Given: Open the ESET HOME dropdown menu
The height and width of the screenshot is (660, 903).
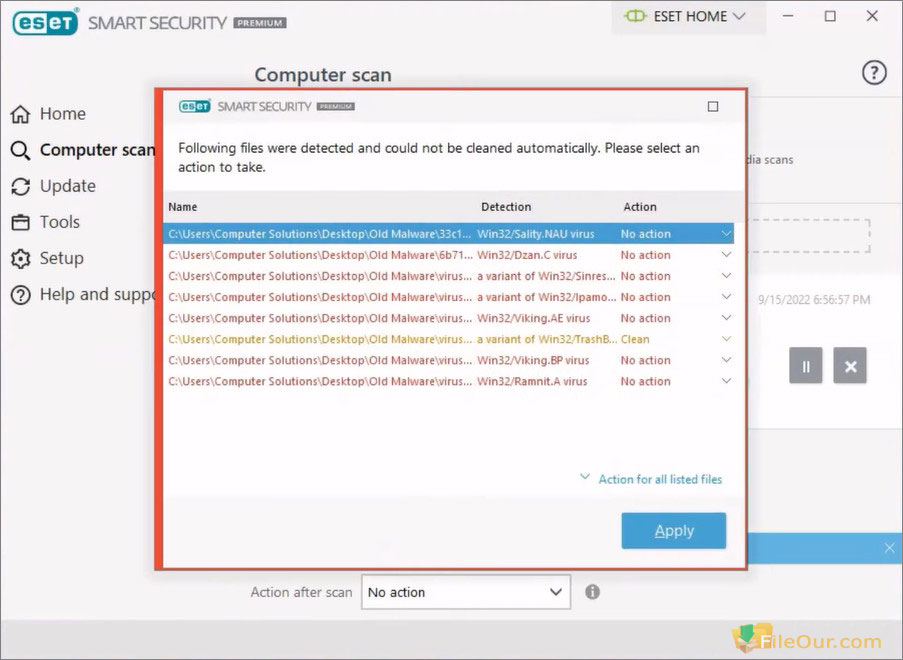Looking at the screenshot, I should (x=688, y=17).
